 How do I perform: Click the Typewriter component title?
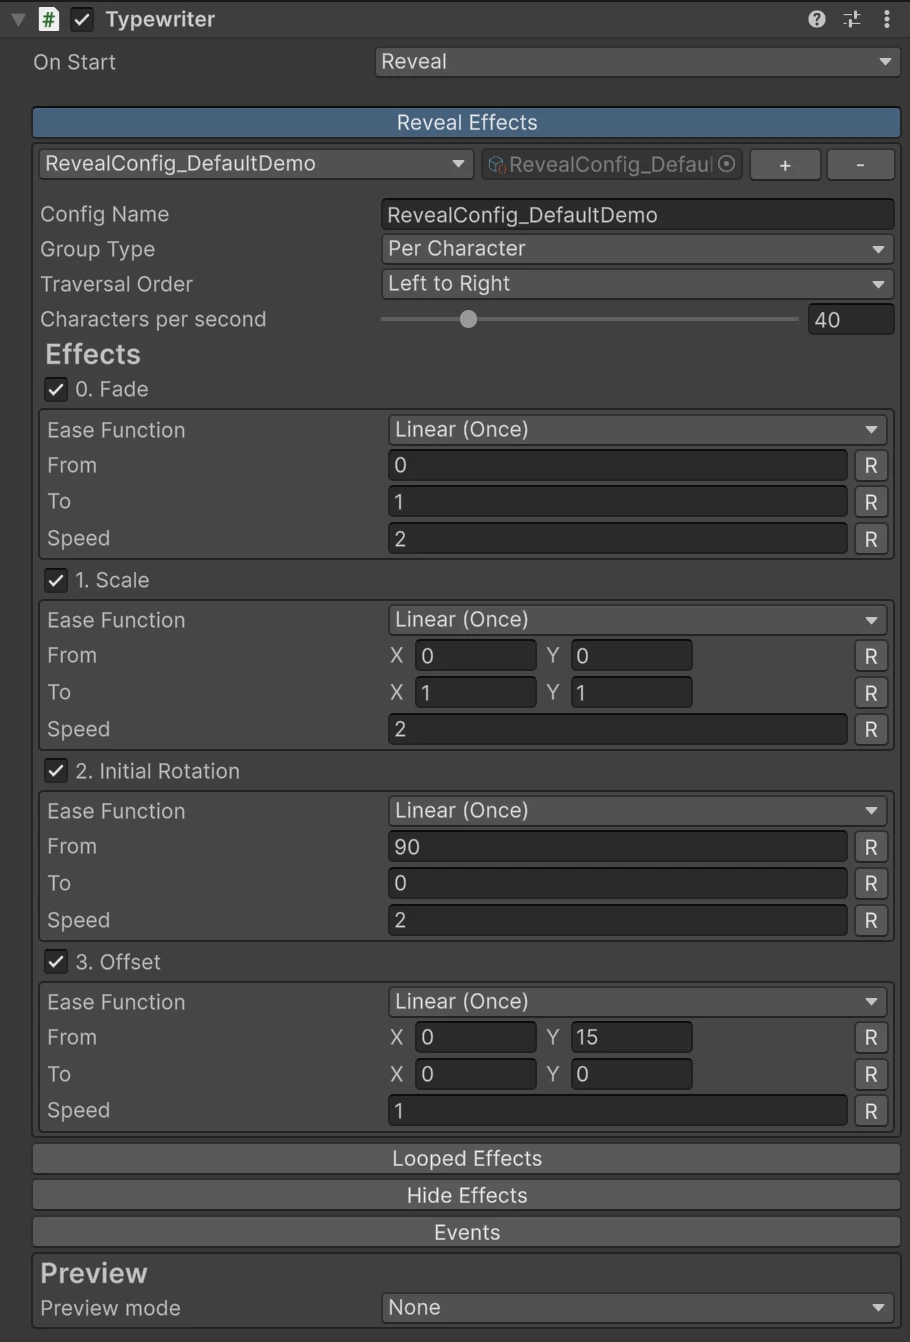pos(160,19)
